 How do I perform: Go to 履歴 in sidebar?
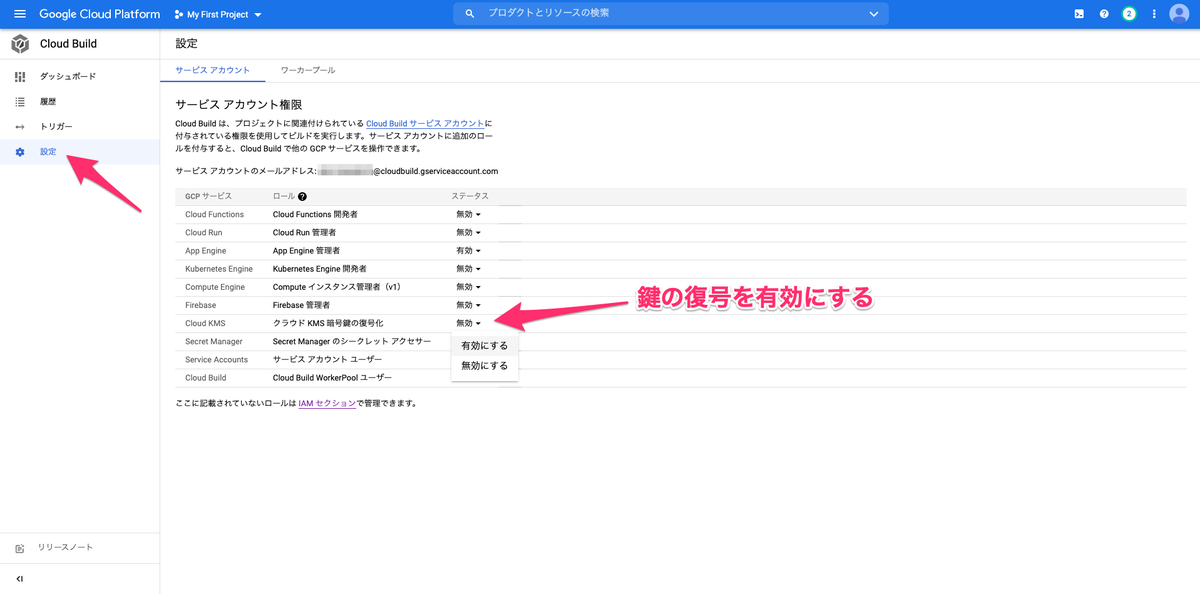(x=48, y=101)
